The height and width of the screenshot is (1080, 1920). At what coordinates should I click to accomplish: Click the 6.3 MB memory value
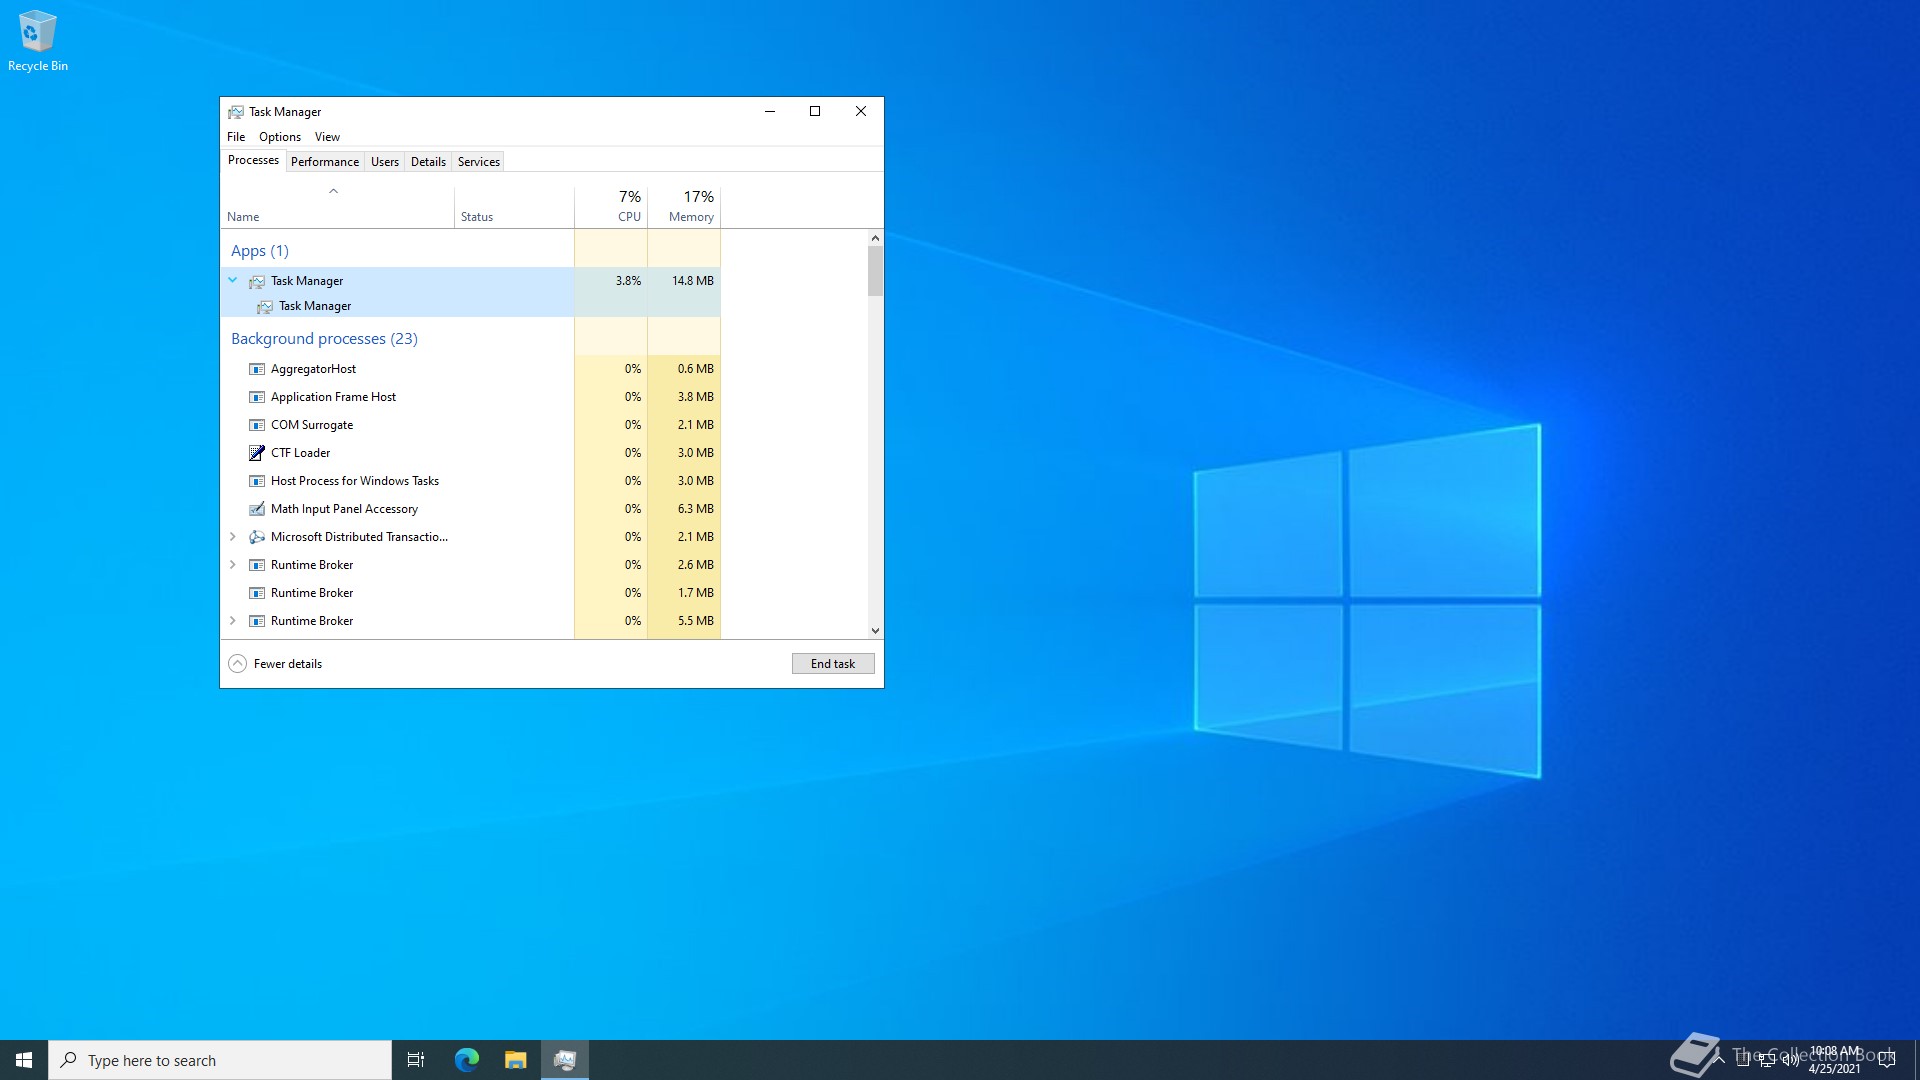(696, 509)
